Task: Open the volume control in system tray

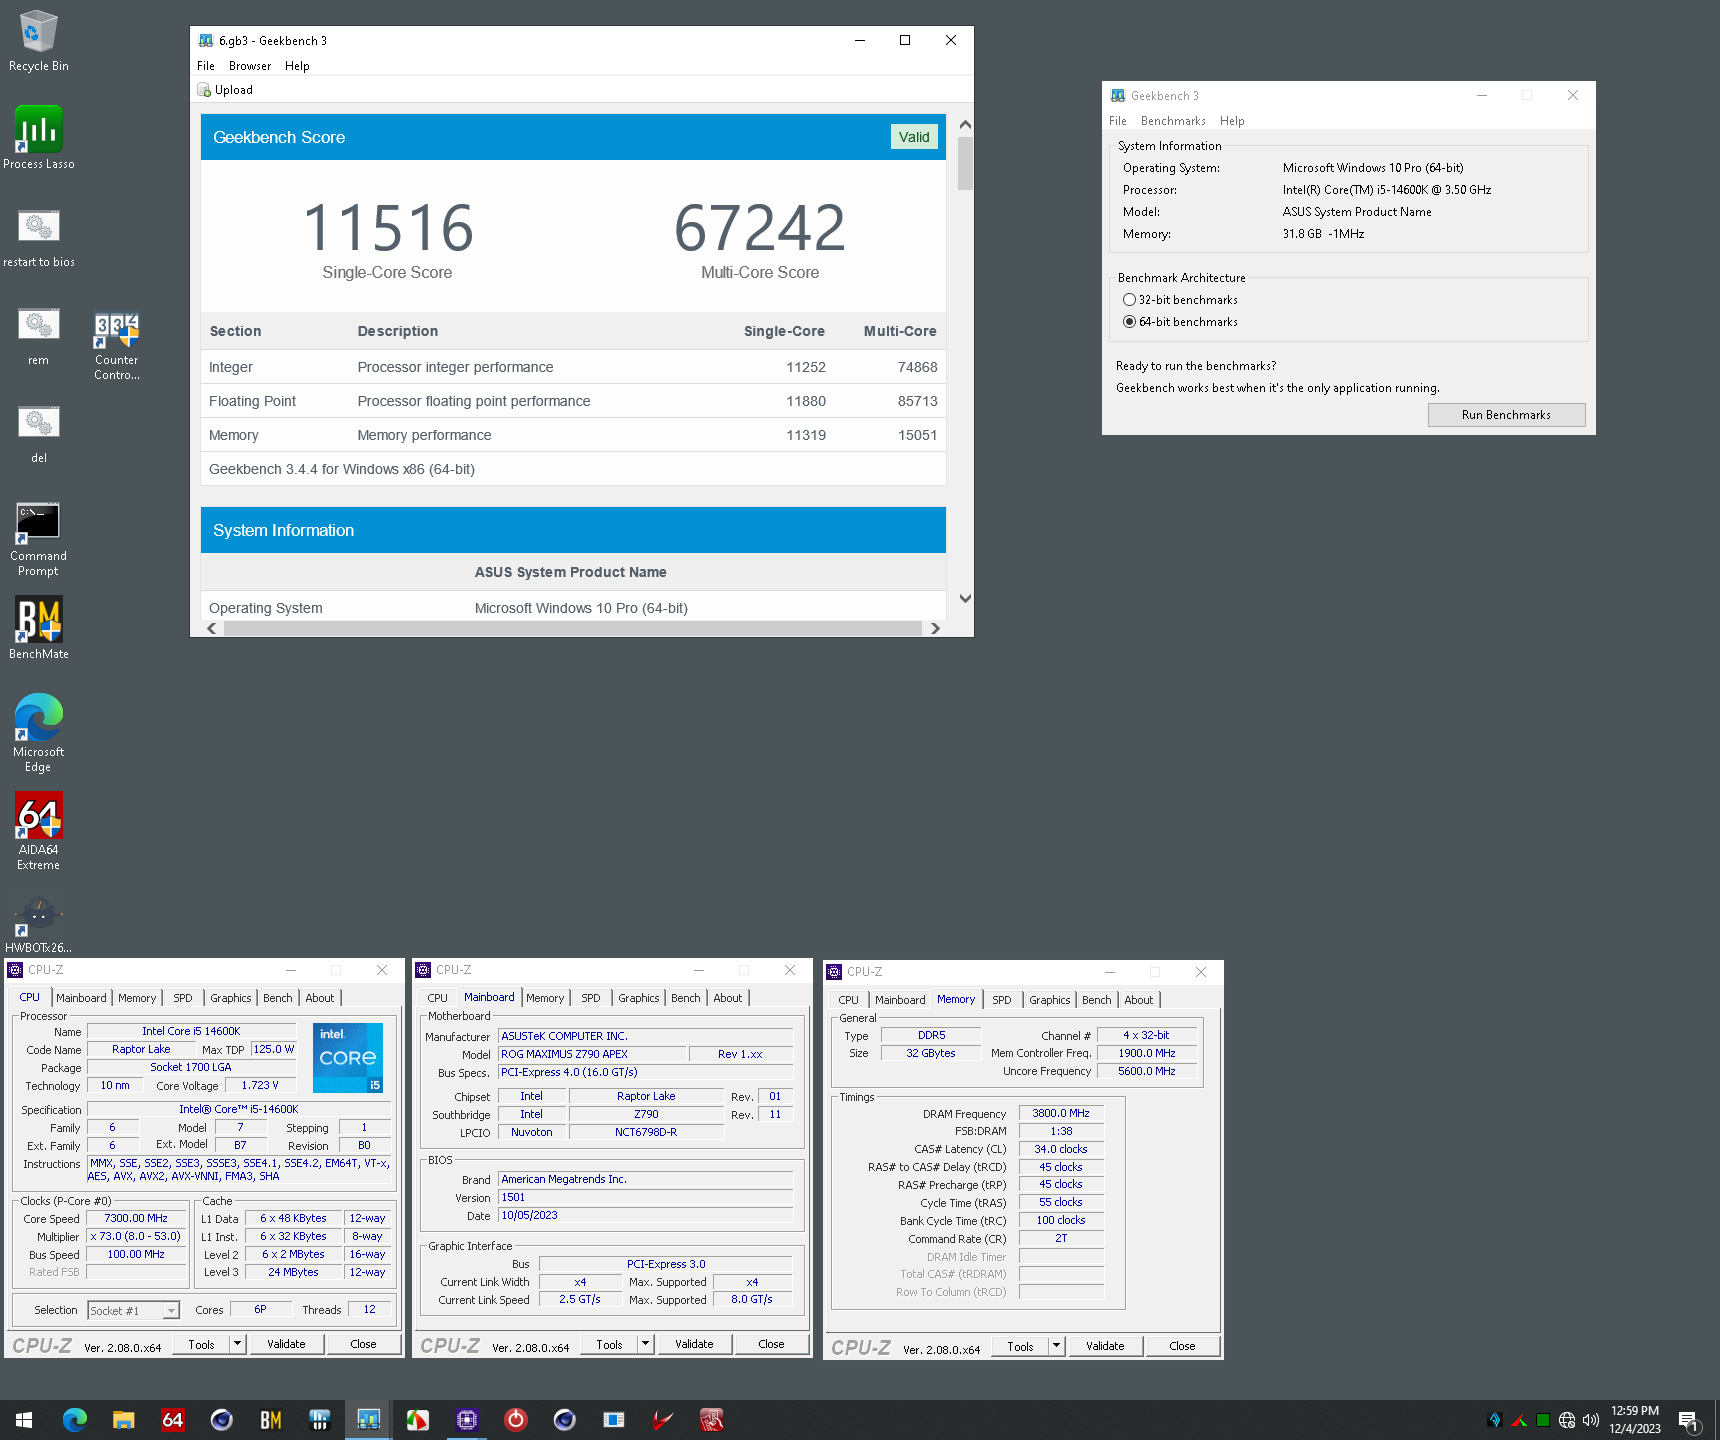Action: 1591,1420
